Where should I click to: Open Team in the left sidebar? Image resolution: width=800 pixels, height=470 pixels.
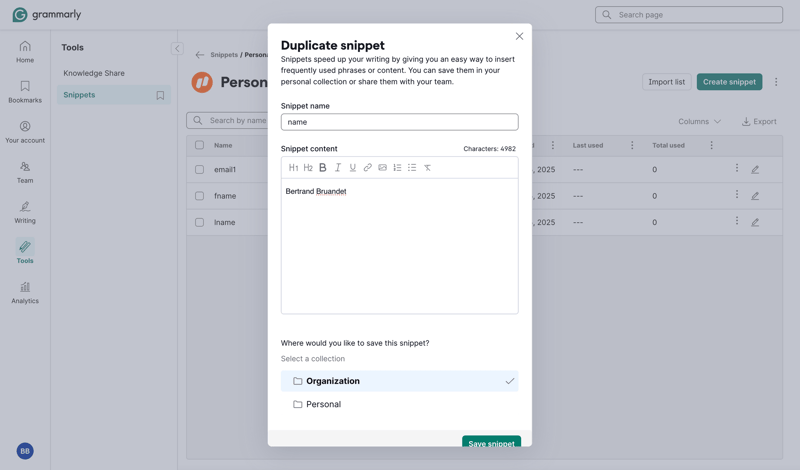[x=25, y=172]
